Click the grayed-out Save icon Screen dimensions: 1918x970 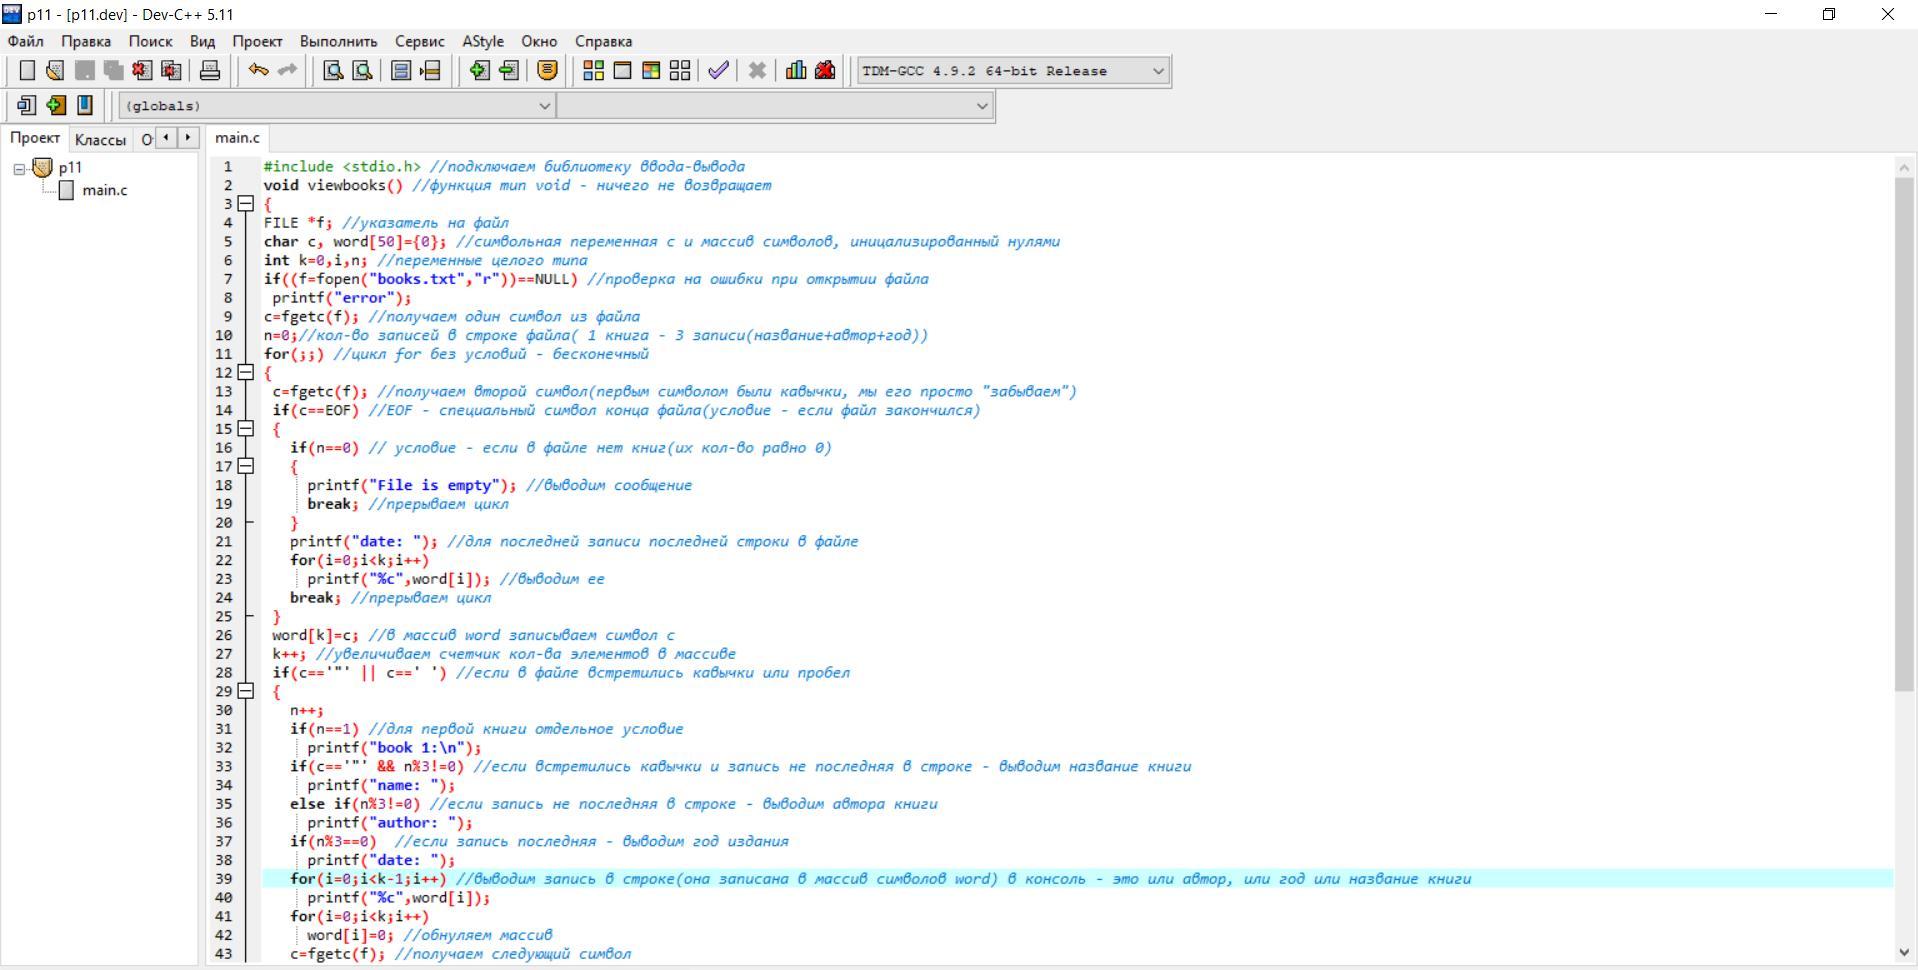click(x=85, y=70)
